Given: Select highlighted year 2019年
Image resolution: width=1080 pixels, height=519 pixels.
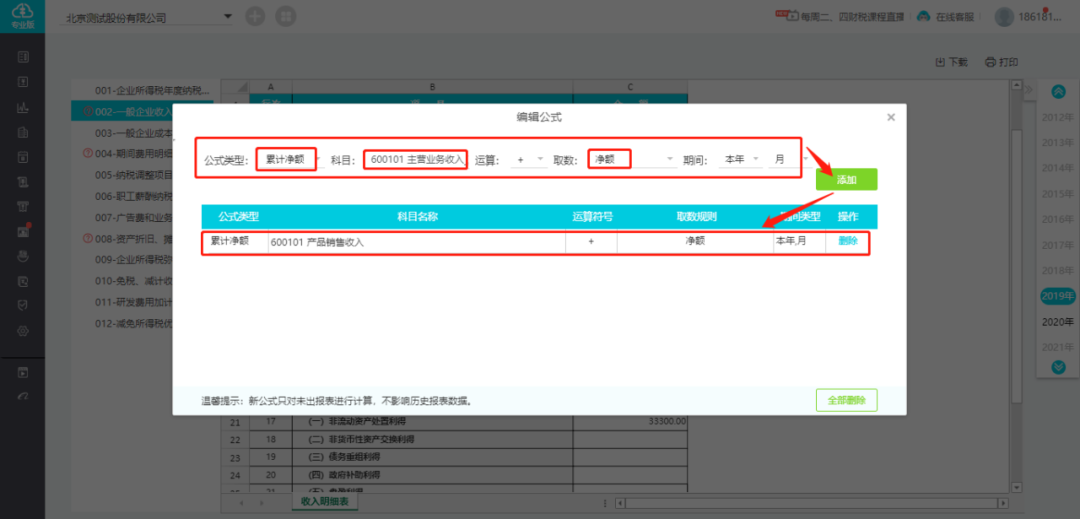Looking at the screenshot, I should 1058,297.
